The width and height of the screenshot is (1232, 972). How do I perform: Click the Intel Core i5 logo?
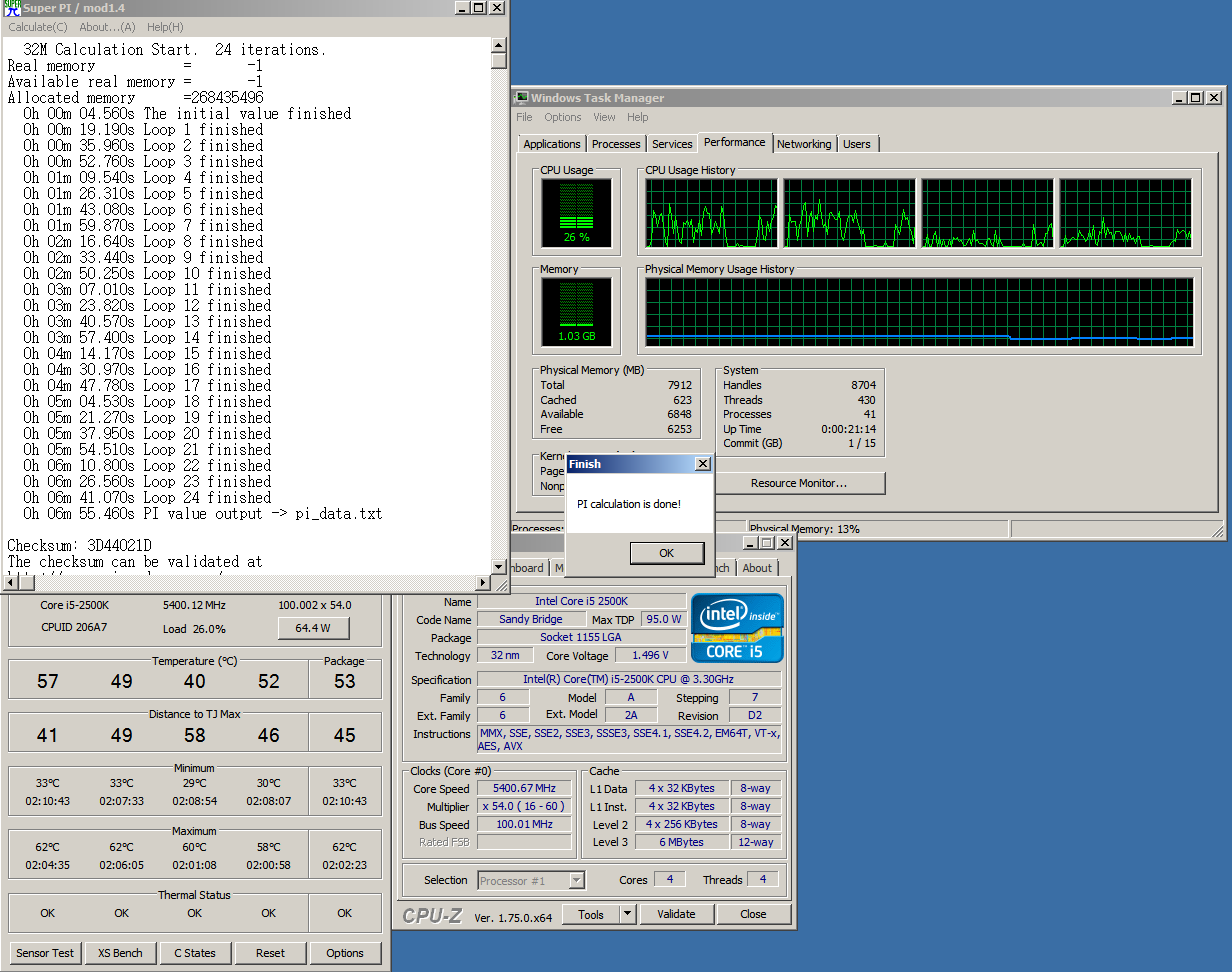736,628
